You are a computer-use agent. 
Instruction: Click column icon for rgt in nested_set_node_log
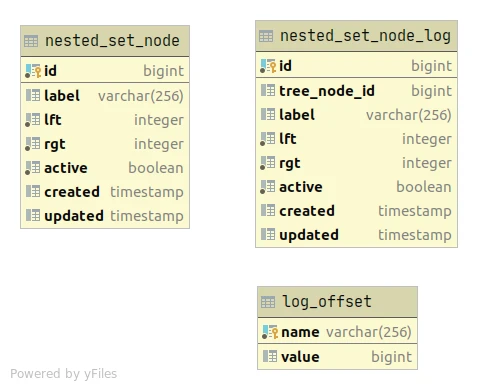tap(268, 163)
